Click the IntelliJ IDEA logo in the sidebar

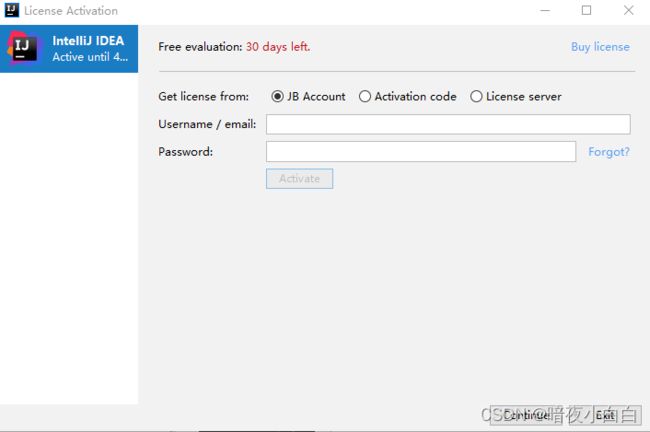pos(23,48)
